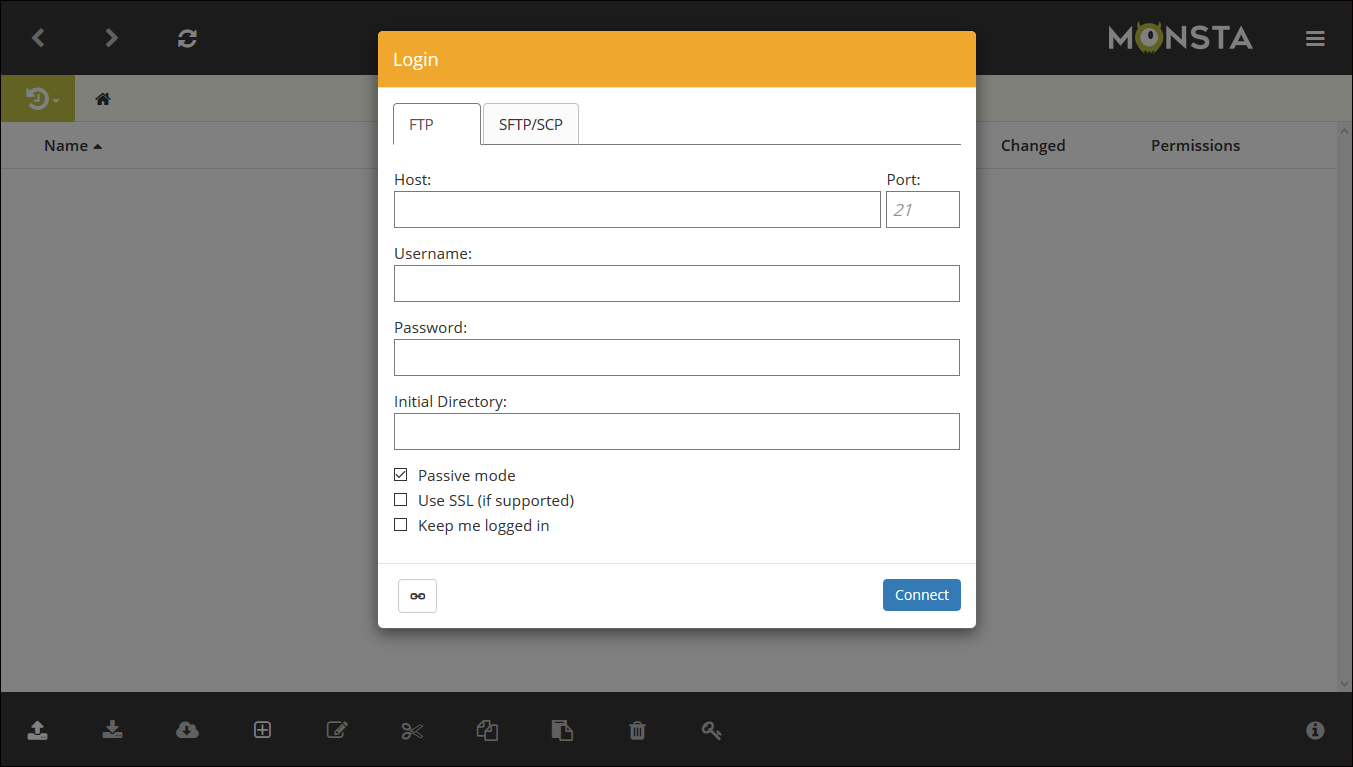Open the info icon

(1315, 730)
